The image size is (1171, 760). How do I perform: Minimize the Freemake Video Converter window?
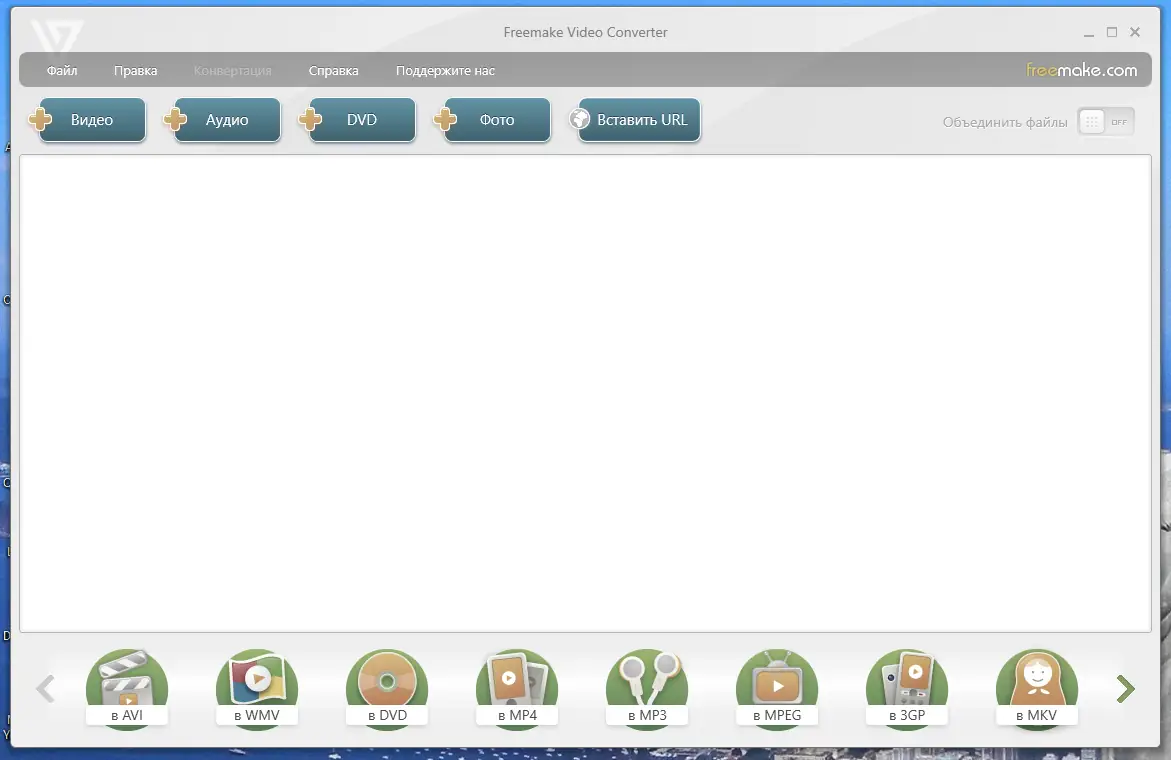[1089, 33]
